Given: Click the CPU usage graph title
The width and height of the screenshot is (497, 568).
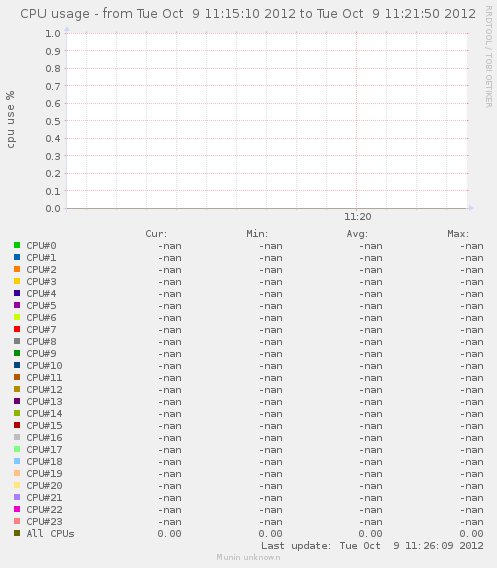Looking at the screenshot, I should tap(248, 14).
